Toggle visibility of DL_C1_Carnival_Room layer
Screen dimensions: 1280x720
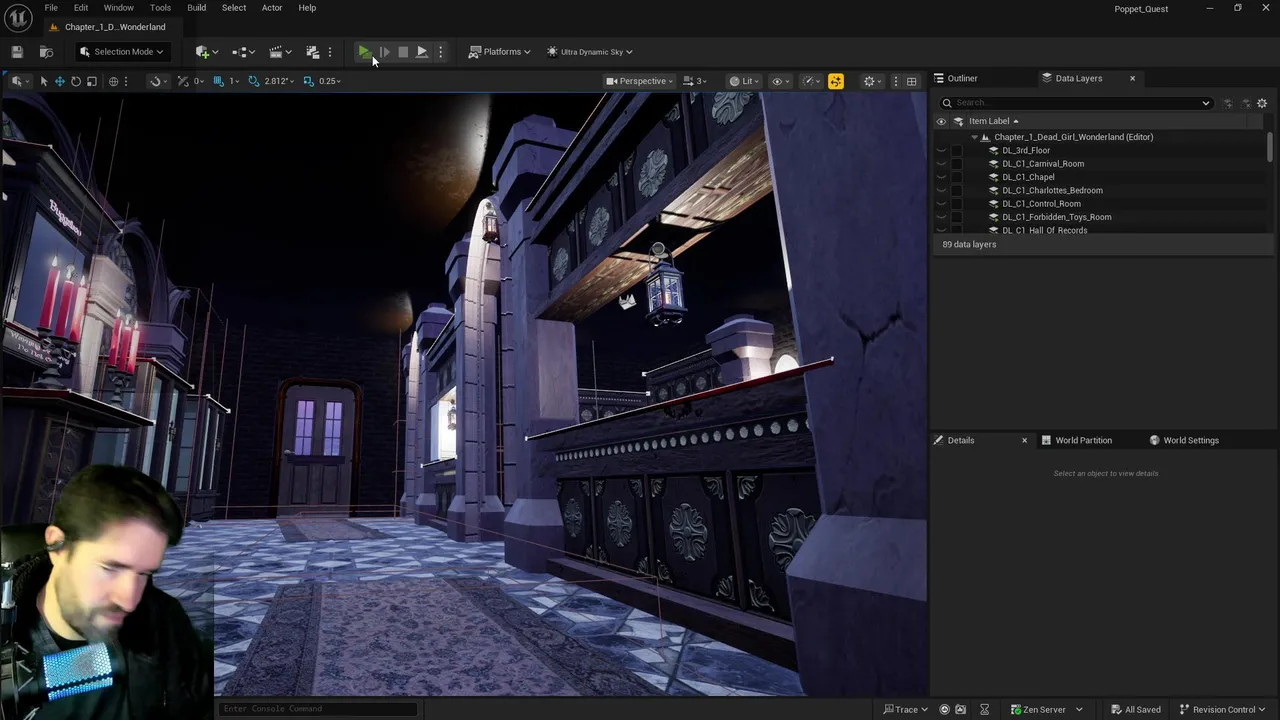coord(941,164)
